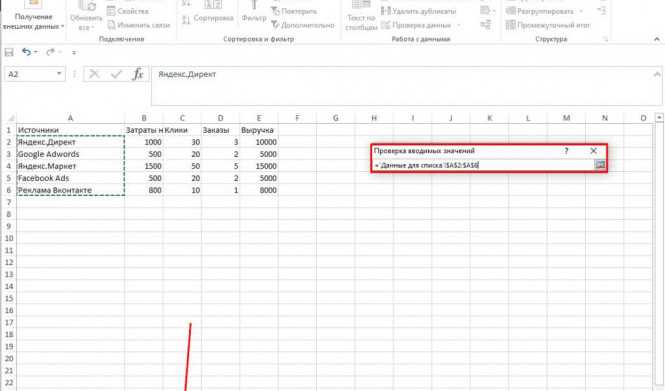Open the Customize Quick Access Toolbar menu
This screenshot has width=665, height=391.
pyautogui.click(x=74, y=53)
